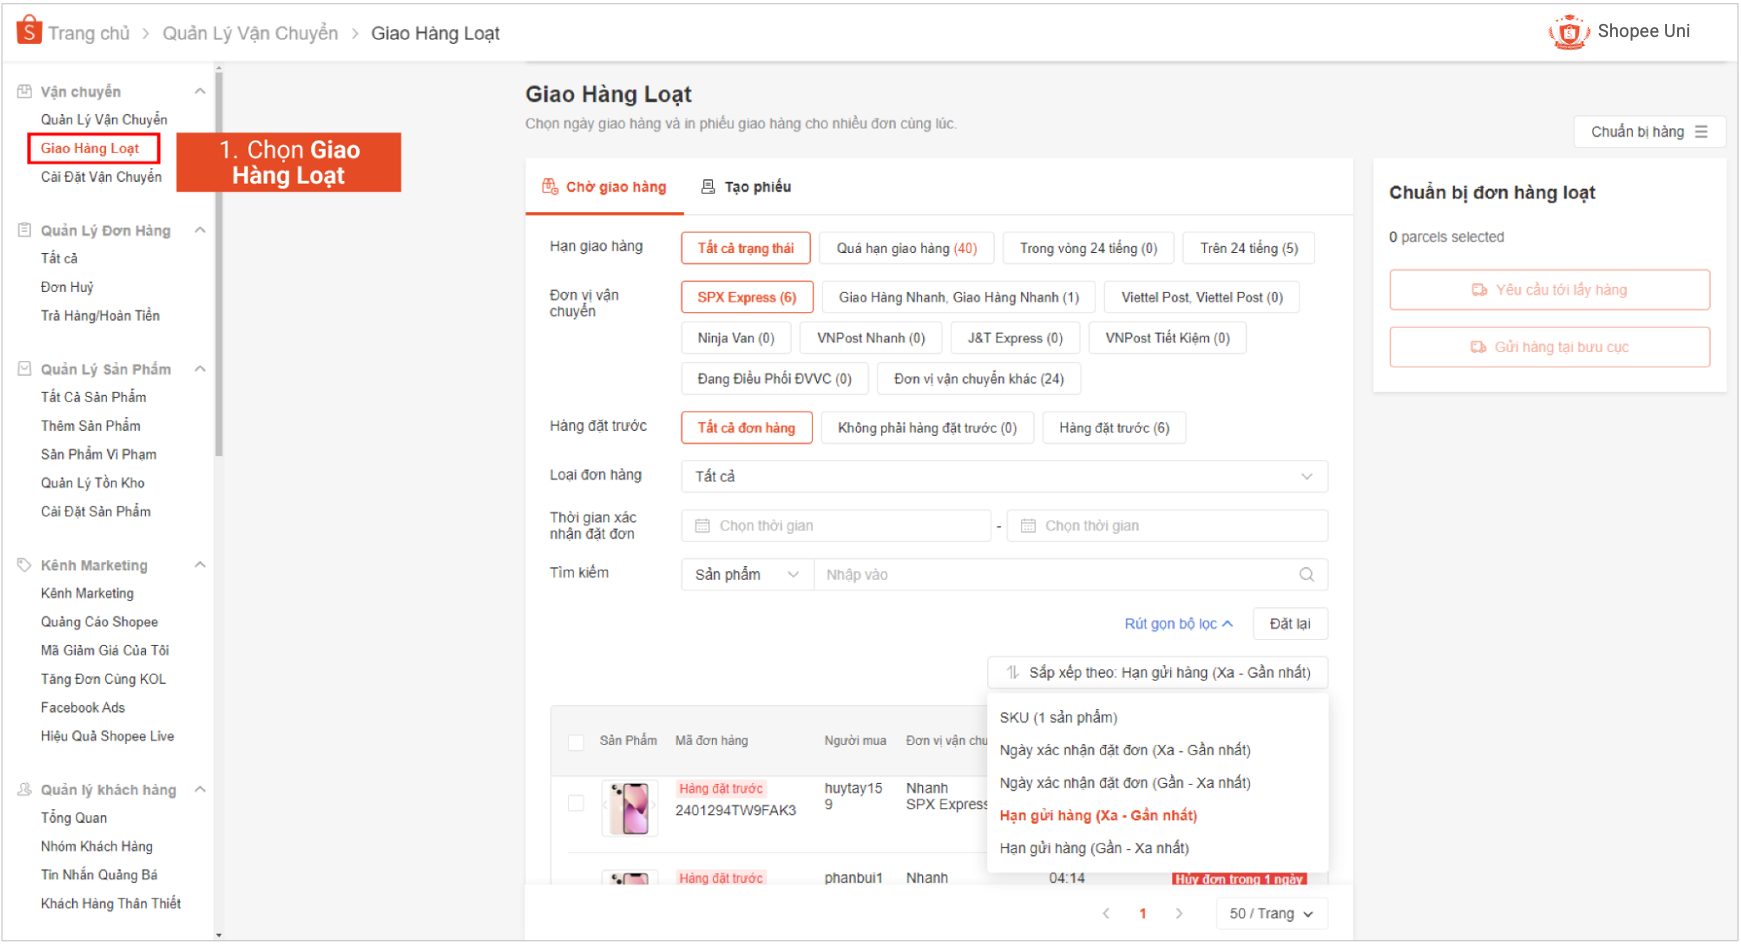Image resolution: width=1741 pixels, height=944 pixels.
Task: Toggle the Hàng đặt trước (6) filter
Action: click(x=1114, y=427)
